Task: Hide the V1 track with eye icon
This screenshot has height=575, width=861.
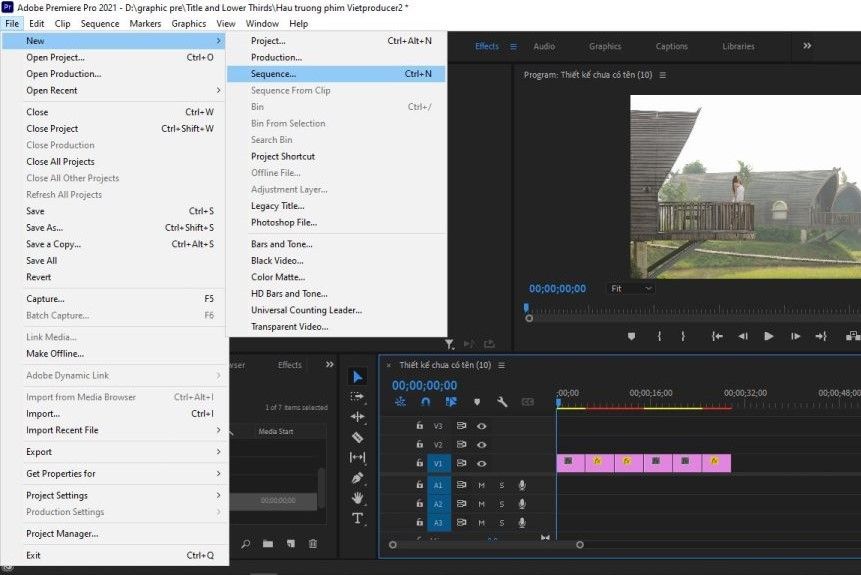Action: pos(482,464)
